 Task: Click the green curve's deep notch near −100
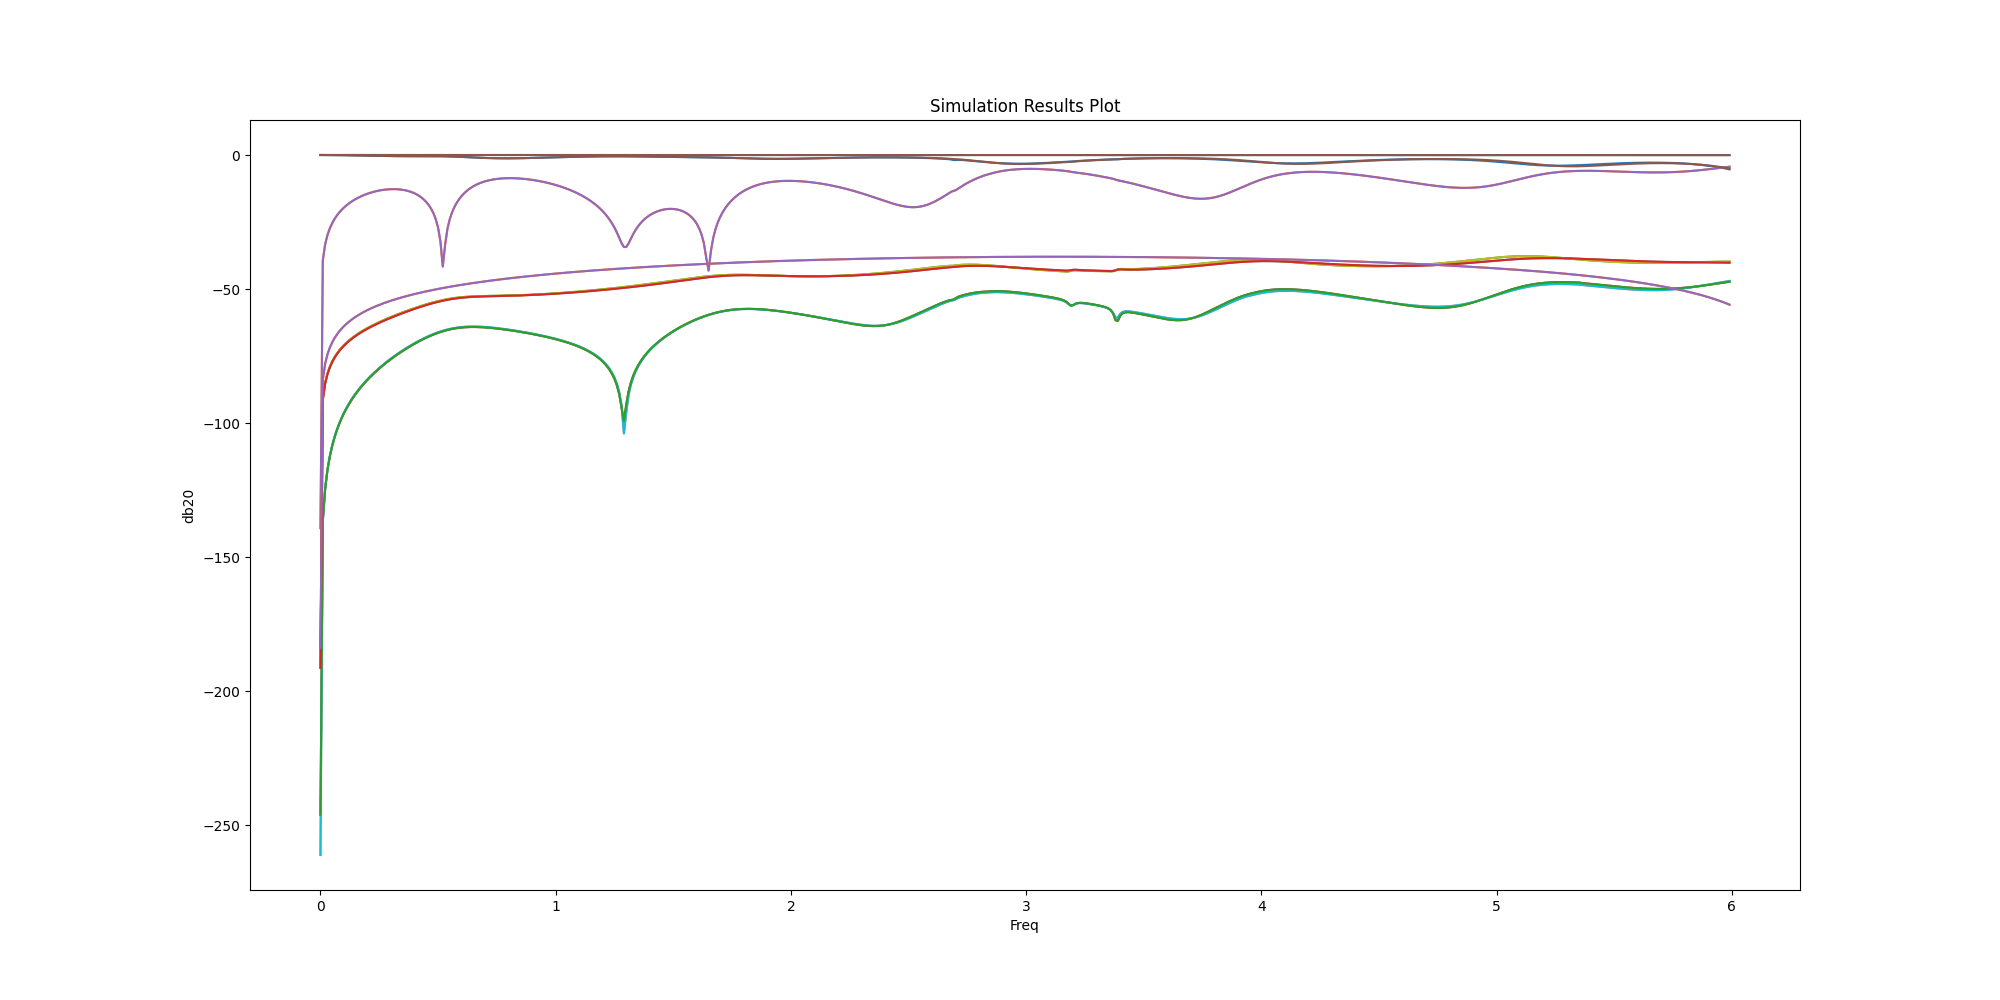click(624, 422)
